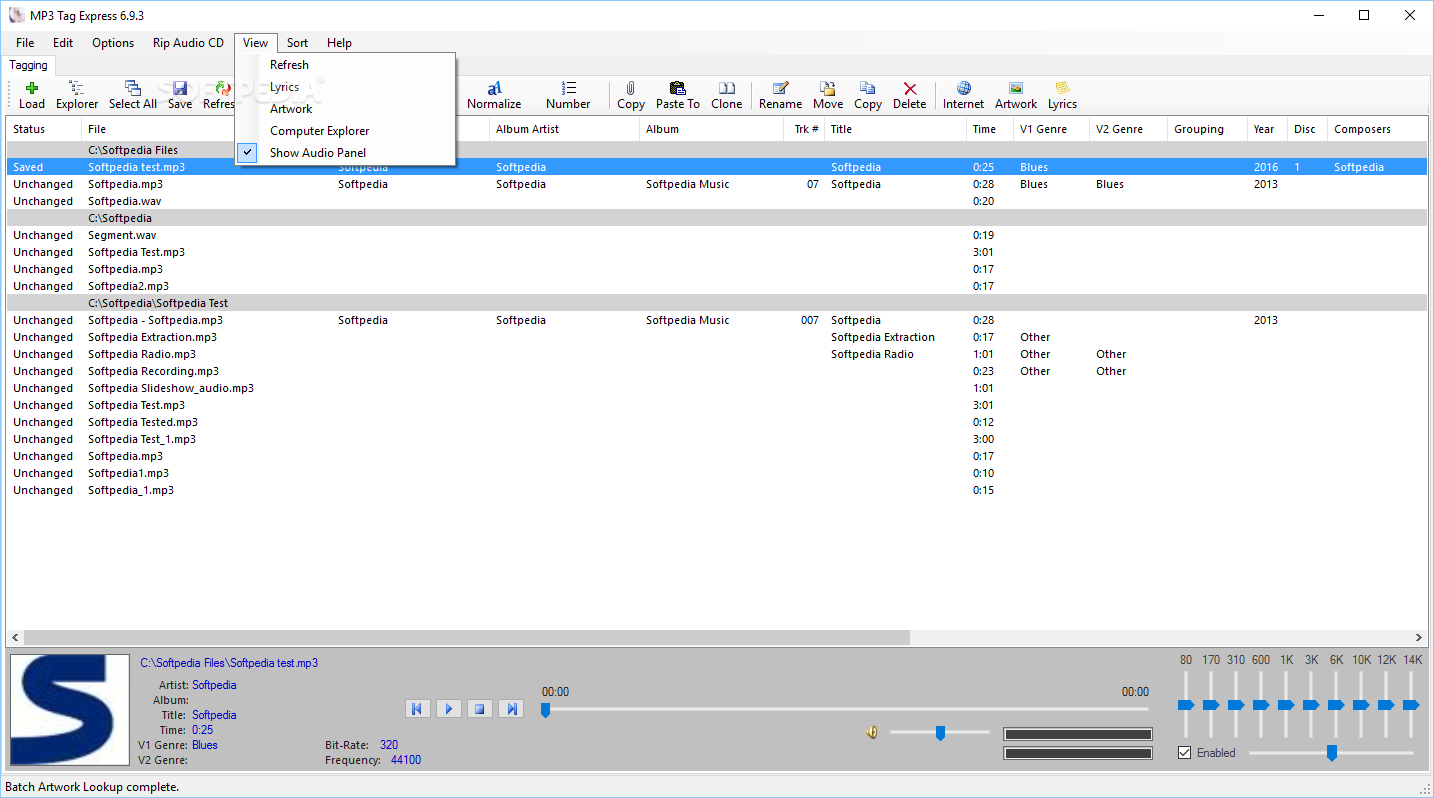Open the Help menu

(339, 43)
